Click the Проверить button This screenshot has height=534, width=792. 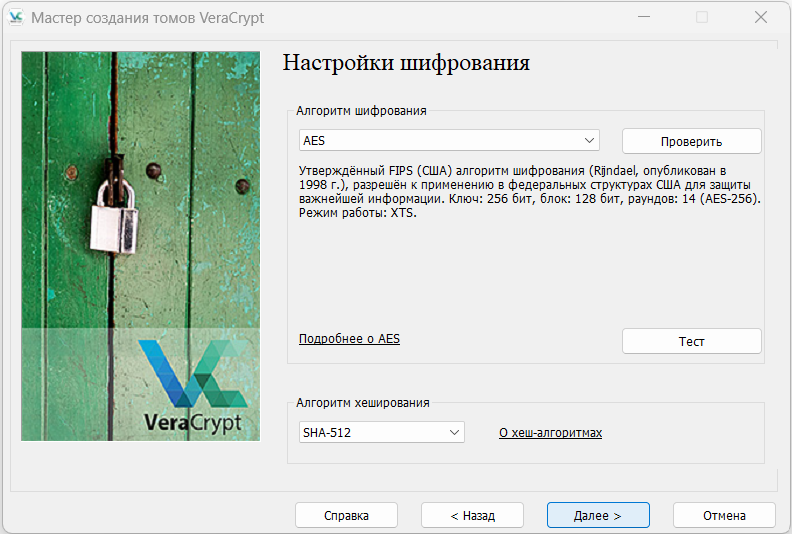[691, 141]
